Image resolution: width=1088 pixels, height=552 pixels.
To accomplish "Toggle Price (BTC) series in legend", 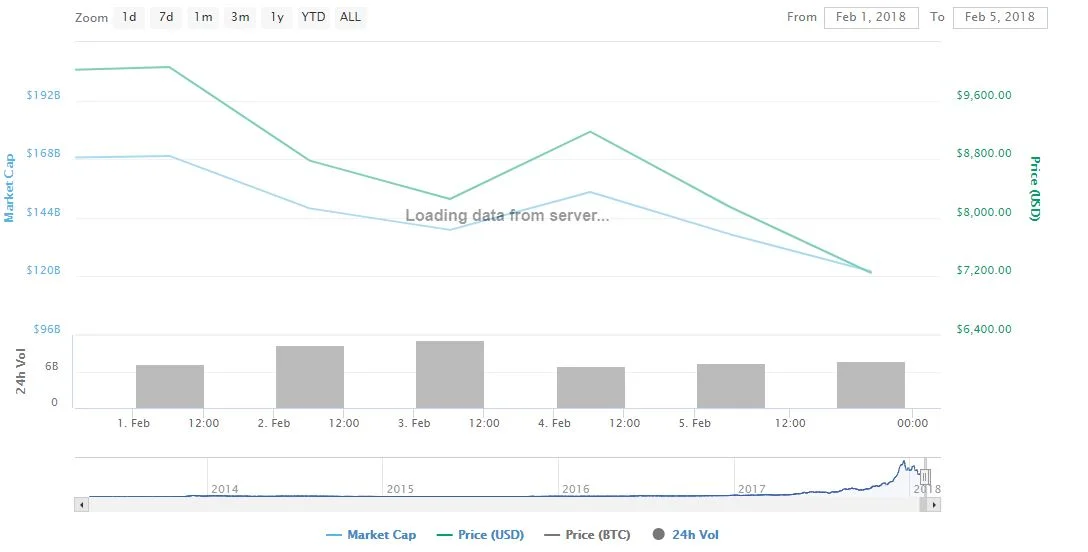I will tap(588, 535).
